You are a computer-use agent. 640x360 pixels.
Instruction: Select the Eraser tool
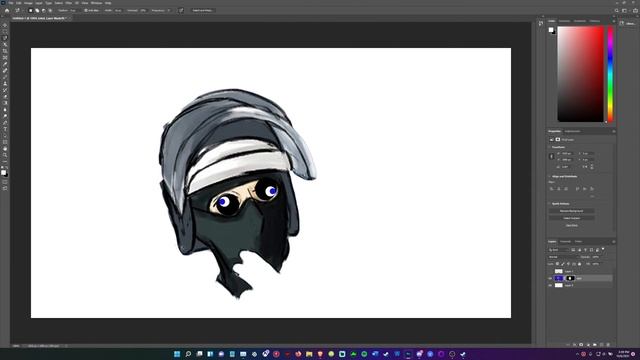pyautogui.click(x=5, y=97)
